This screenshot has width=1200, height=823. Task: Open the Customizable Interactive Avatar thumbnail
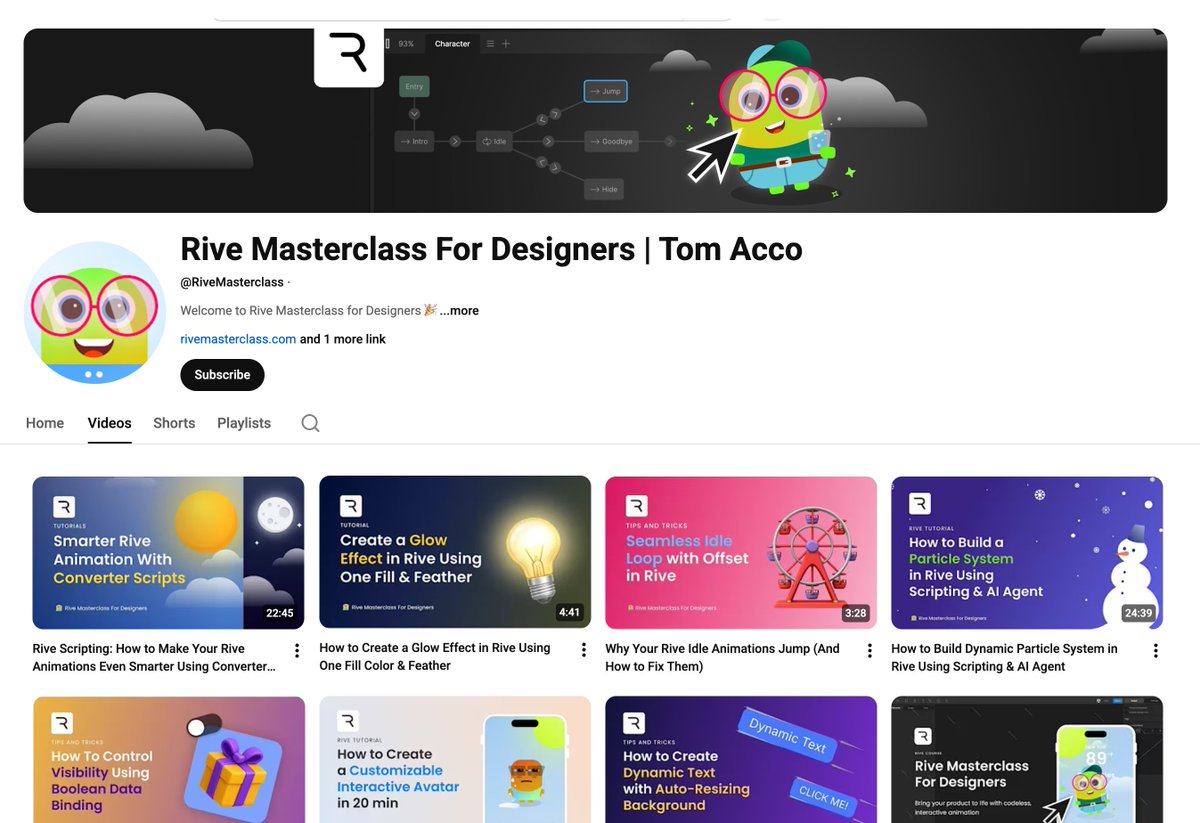(x=455, y=760)
